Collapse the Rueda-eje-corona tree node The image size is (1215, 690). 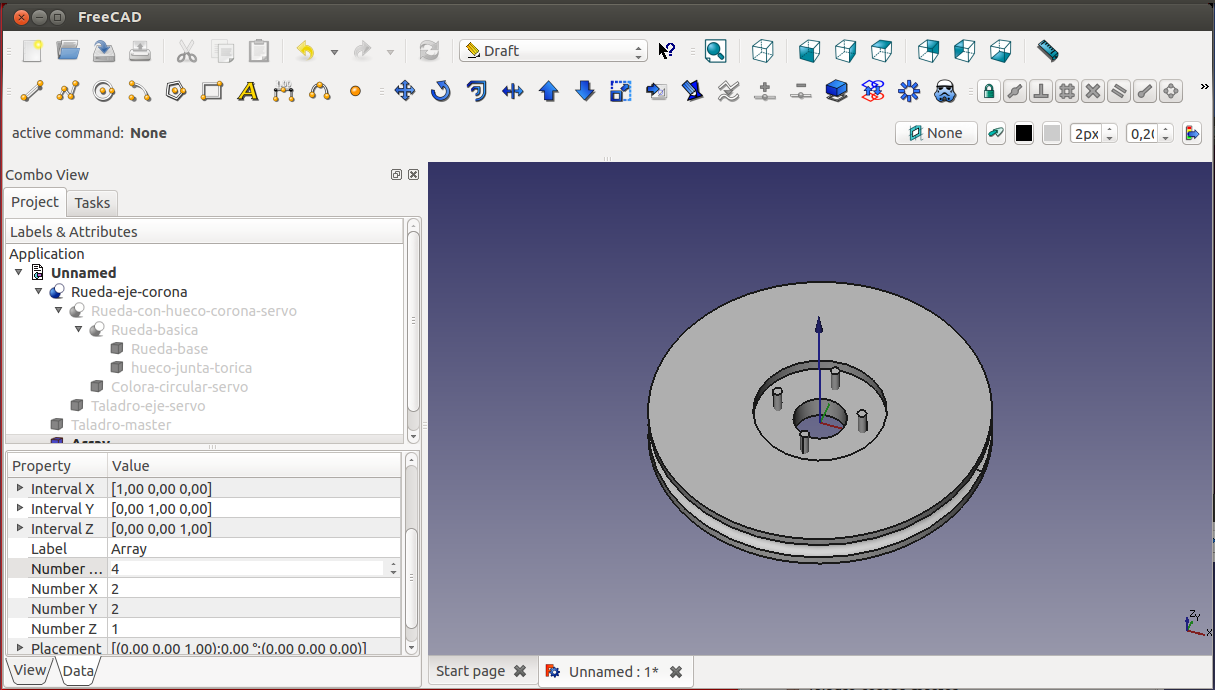tap(39, 292)
